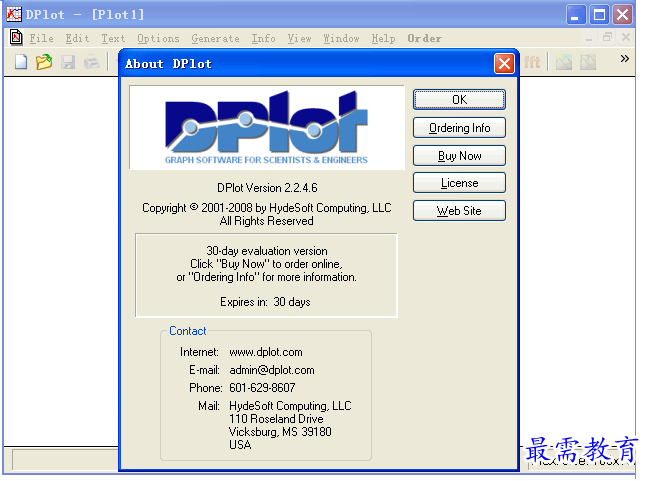Open the Options menu

click(158, 38)
